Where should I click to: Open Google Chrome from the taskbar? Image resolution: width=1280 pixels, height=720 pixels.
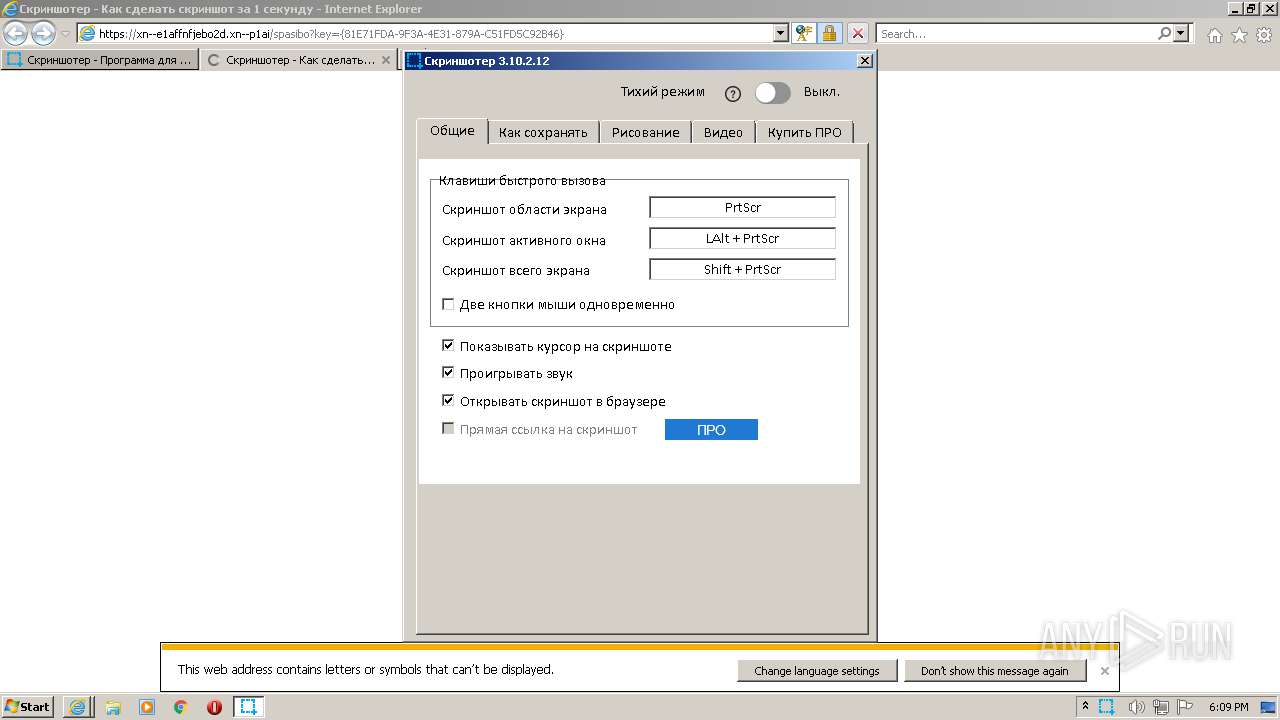tap(181, 707)
